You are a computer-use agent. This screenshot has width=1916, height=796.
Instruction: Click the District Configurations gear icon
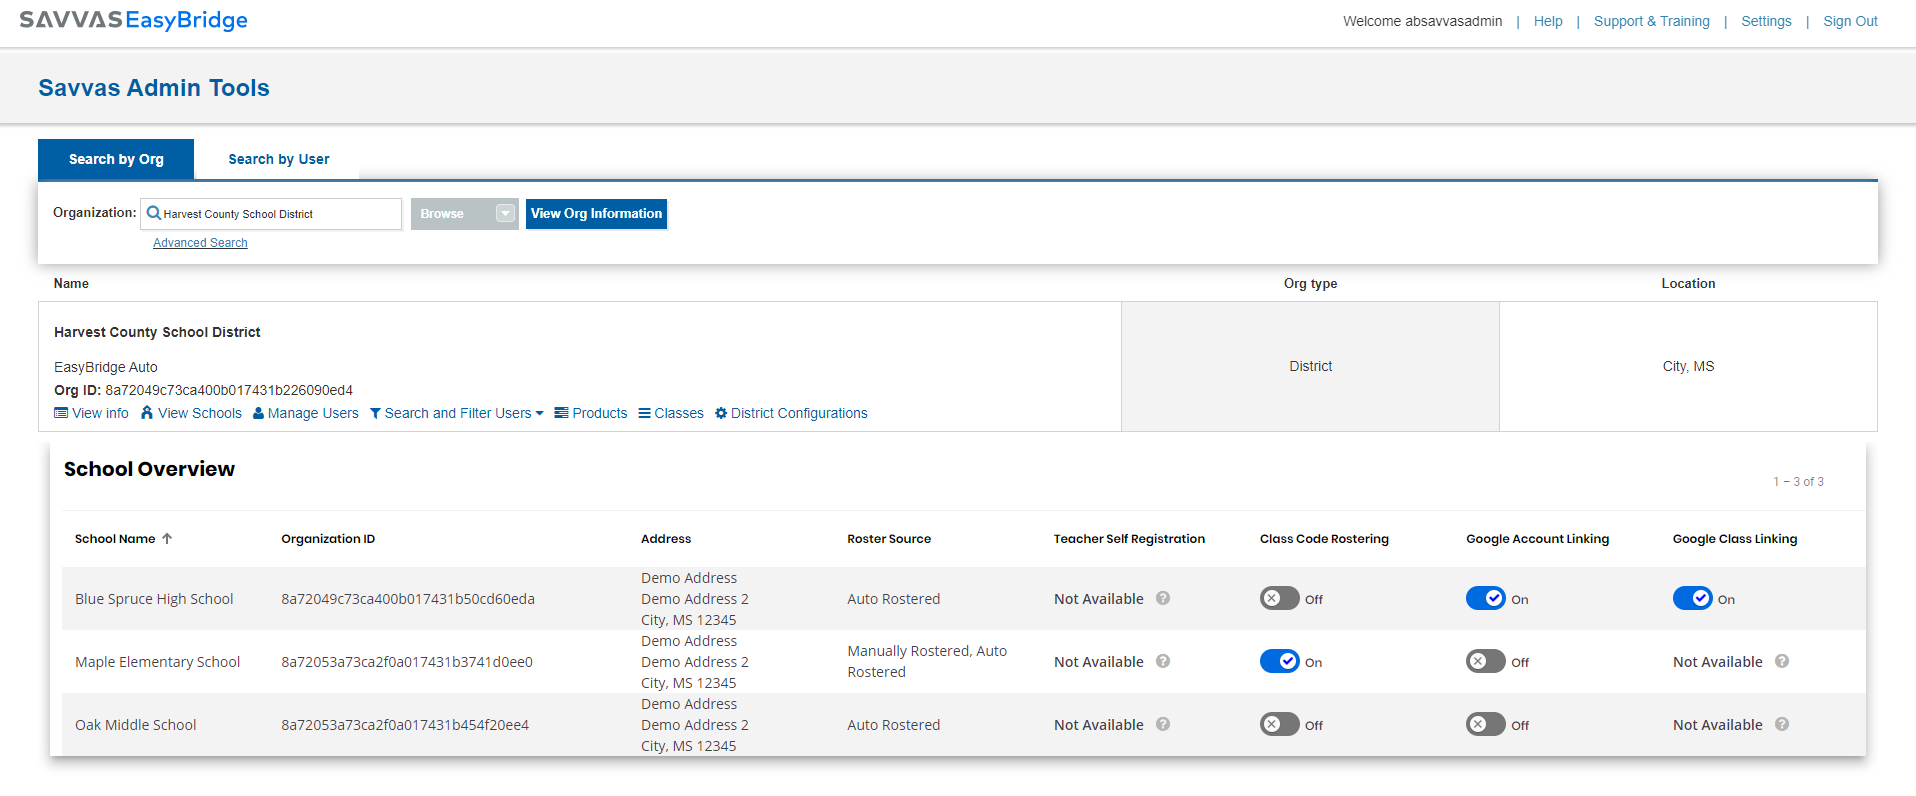(721, 413)
